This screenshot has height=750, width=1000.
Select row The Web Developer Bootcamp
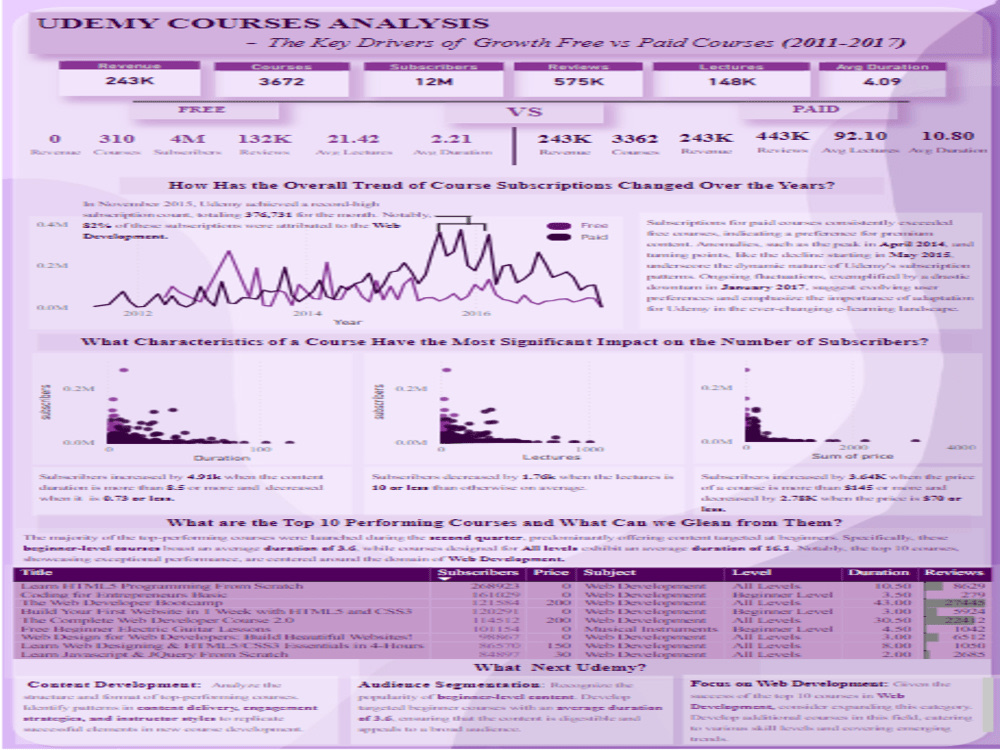pyautogui.click(x=501, y=603)
